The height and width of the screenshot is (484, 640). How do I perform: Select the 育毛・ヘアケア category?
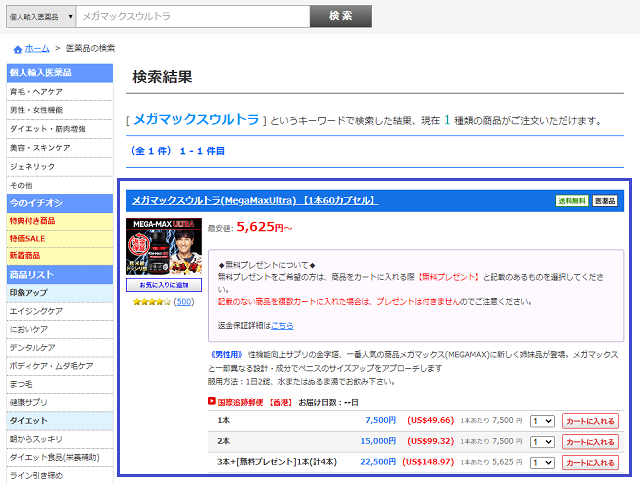pyautogui.click(x=60, y=92)
